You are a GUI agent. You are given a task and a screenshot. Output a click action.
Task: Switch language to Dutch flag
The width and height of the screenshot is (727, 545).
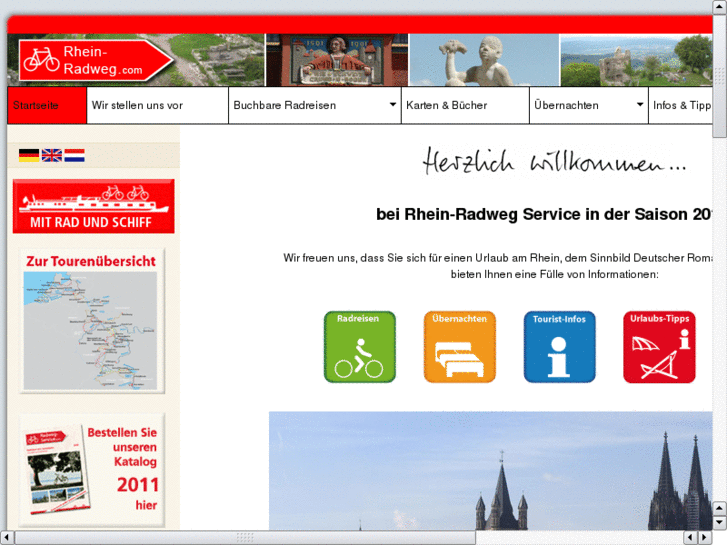pos(74,155)
